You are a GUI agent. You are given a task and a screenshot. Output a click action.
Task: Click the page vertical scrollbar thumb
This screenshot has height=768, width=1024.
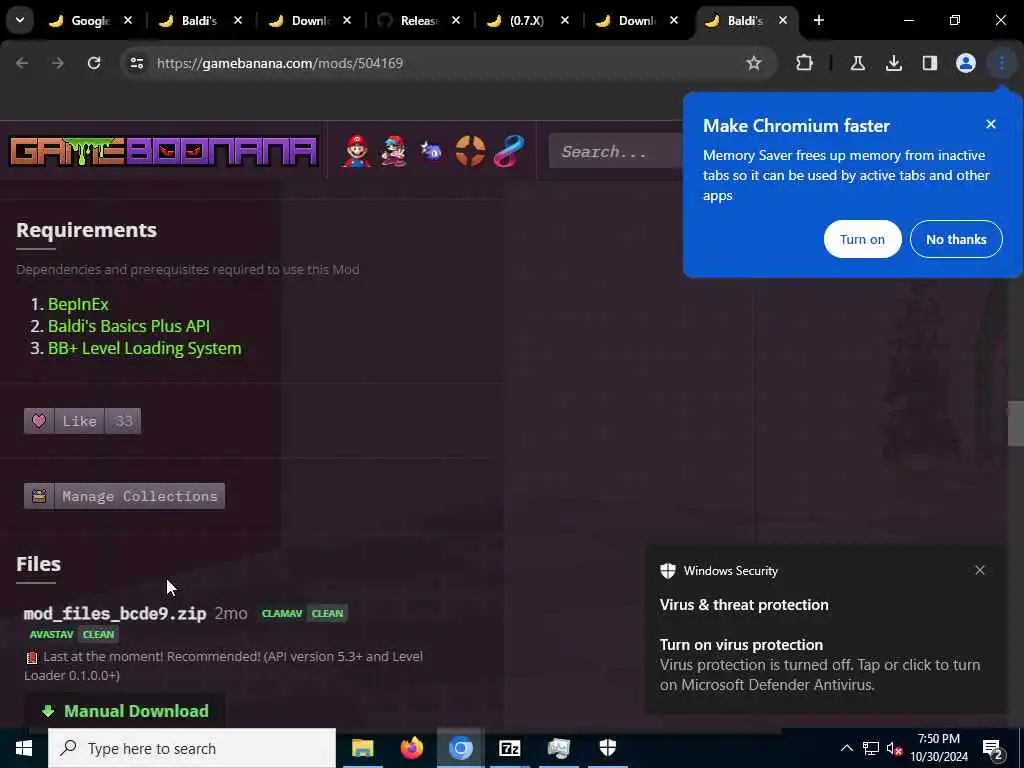(1016, 423)
